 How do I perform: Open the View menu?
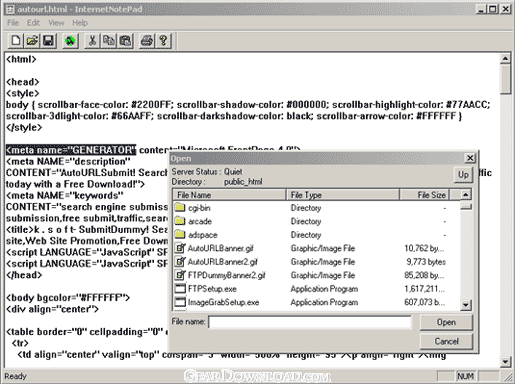(x=56, y=23)
